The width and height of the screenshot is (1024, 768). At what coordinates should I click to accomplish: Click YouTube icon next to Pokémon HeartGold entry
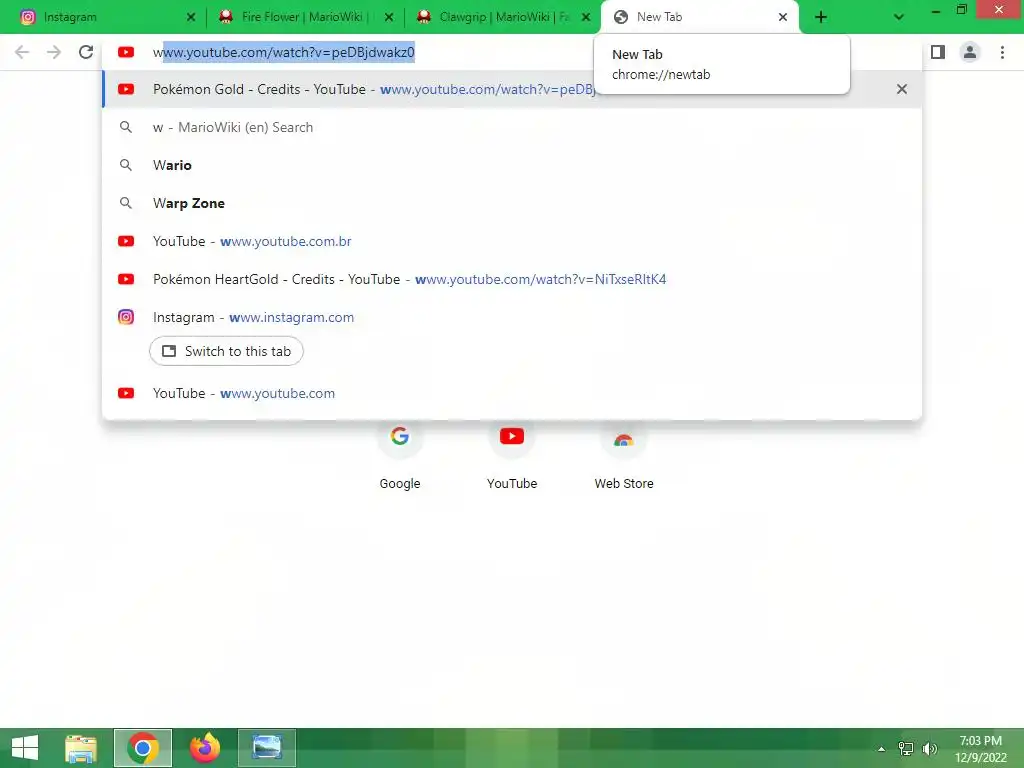126,280
